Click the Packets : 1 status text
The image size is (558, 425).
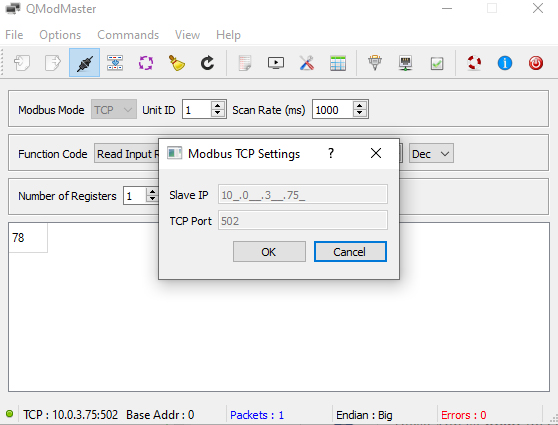point(257,415)
